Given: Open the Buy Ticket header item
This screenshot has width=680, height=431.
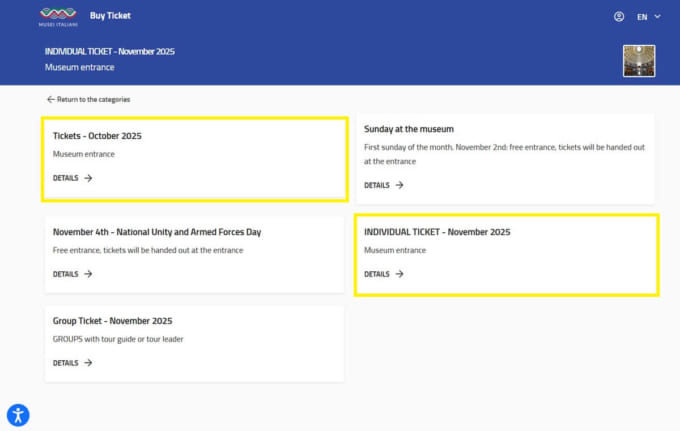Looking at the screenshot, I should 110,16.
